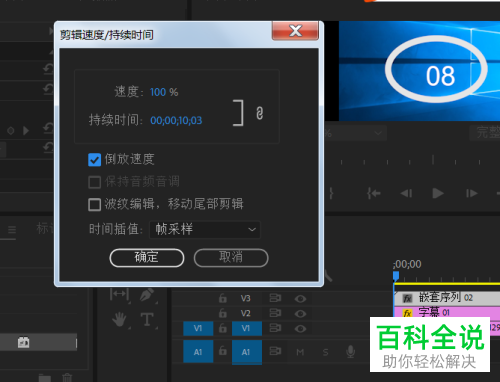Toggle track lock on V1
Viewport: 500px width, 382px height.
click(223, 328)
